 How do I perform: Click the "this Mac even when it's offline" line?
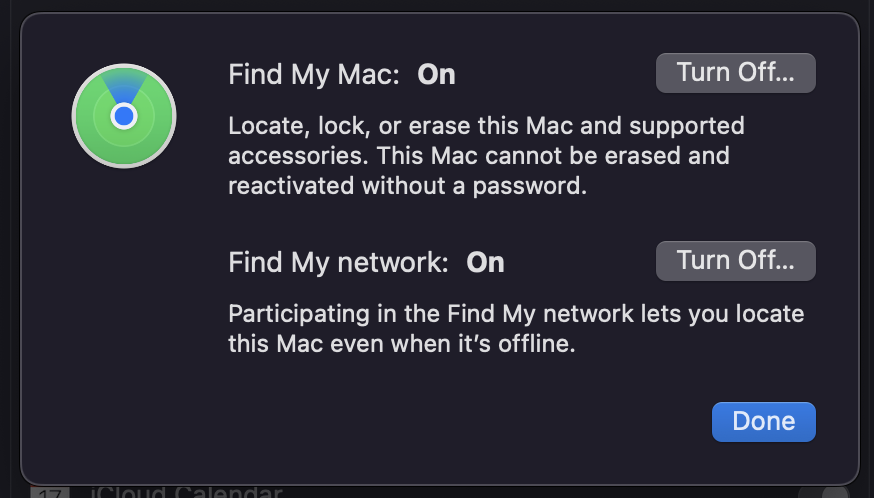click(x=404, y=344)
